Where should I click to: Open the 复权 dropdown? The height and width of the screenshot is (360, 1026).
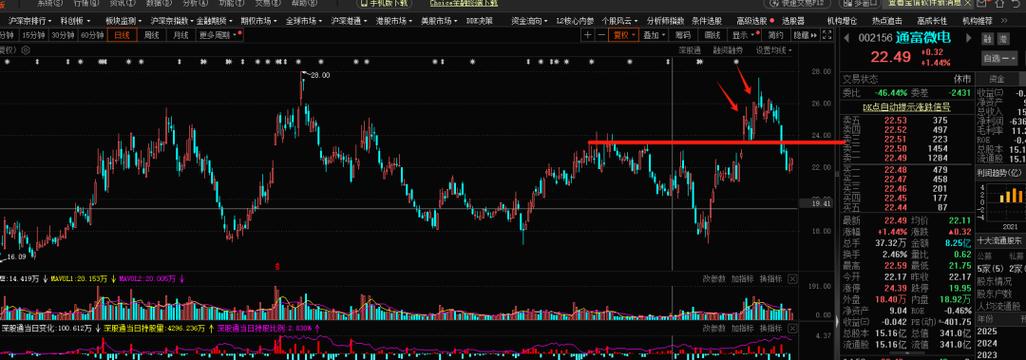pyautogui.click(x=624, y=35)
